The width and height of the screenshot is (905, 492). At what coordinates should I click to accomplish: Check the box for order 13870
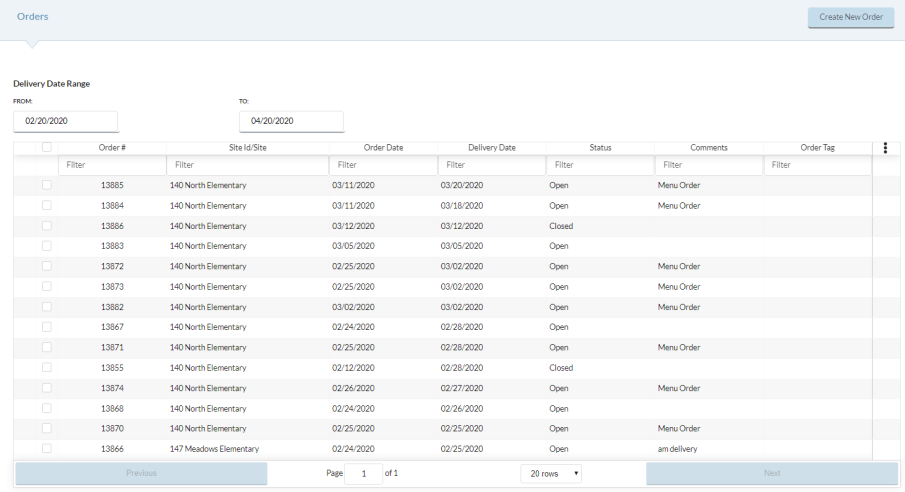[47, 428]
